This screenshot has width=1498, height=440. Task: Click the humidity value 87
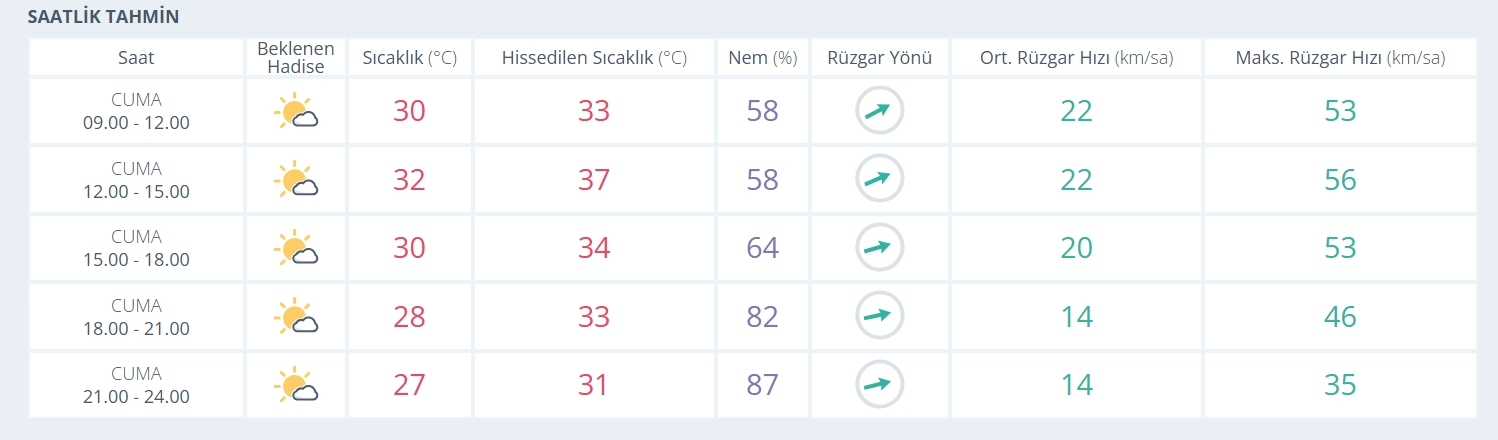pyautogui.click(x=762, y=385)
